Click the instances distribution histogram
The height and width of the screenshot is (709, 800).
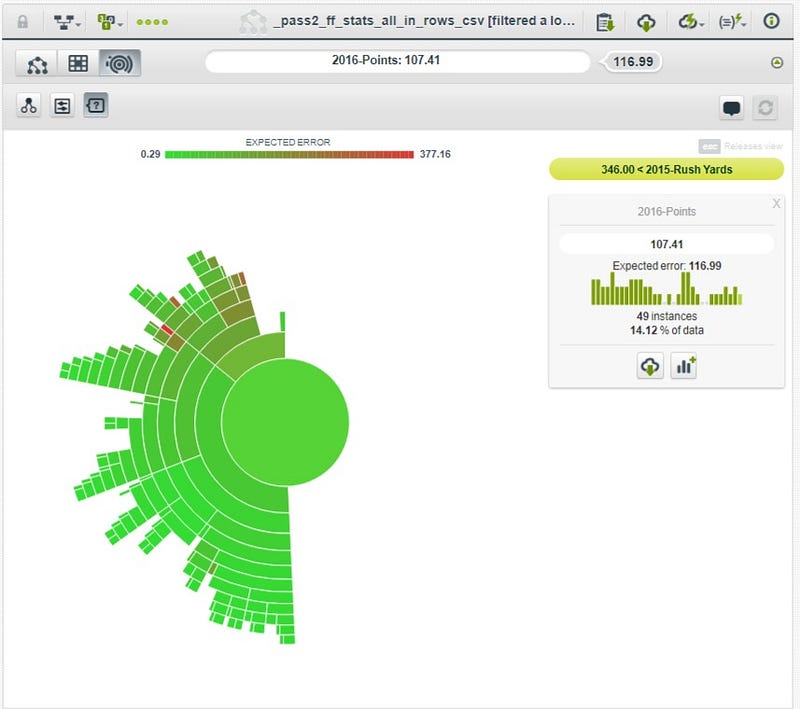(666, 289)
